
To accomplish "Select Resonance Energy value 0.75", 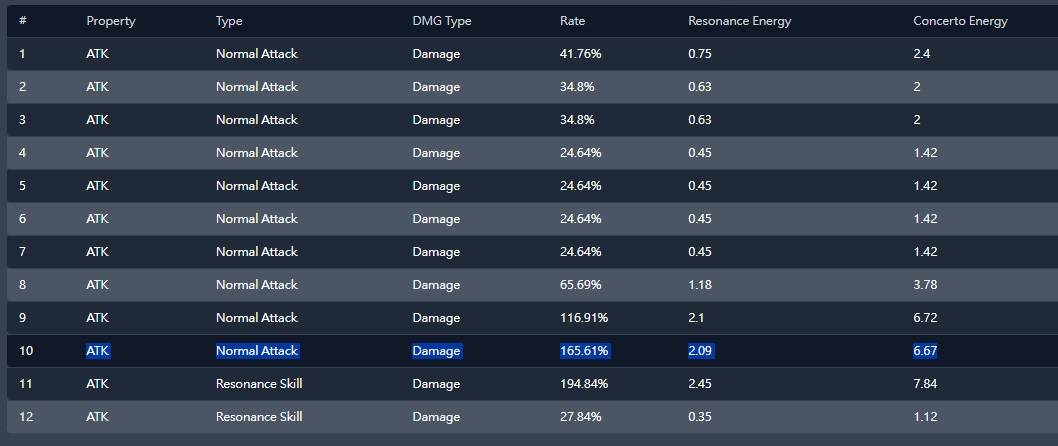I will coord(701,54).
